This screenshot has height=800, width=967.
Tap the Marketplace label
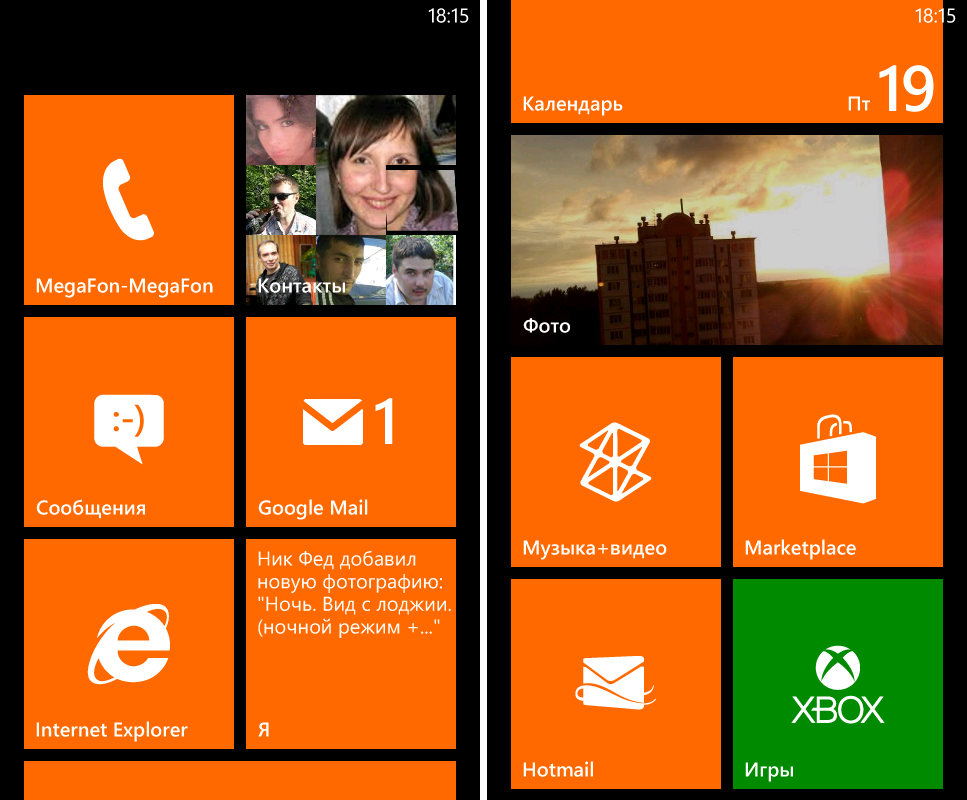pyautogui.click(x=800, y=548)
